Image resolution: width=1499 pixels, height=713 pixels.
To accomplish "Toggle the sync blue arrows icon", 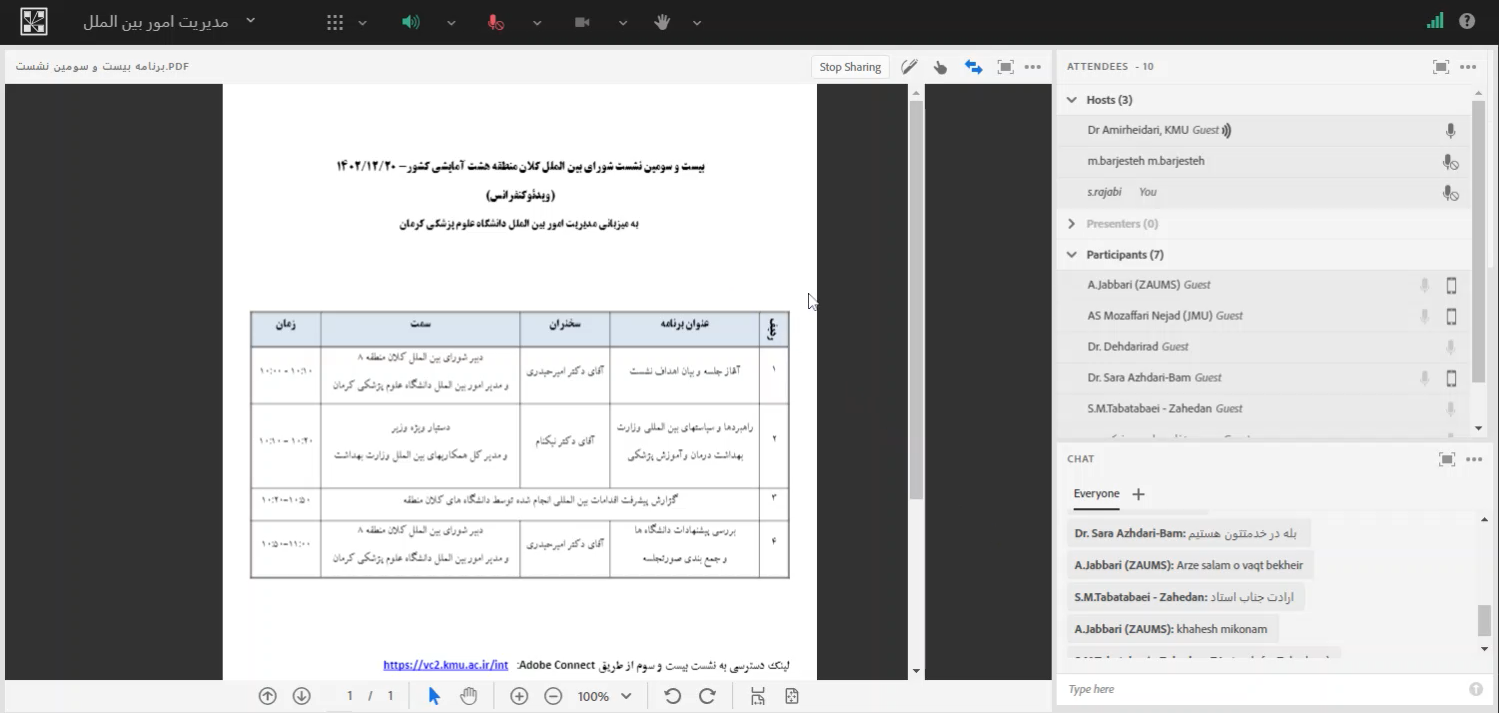I will coord(973,67).
